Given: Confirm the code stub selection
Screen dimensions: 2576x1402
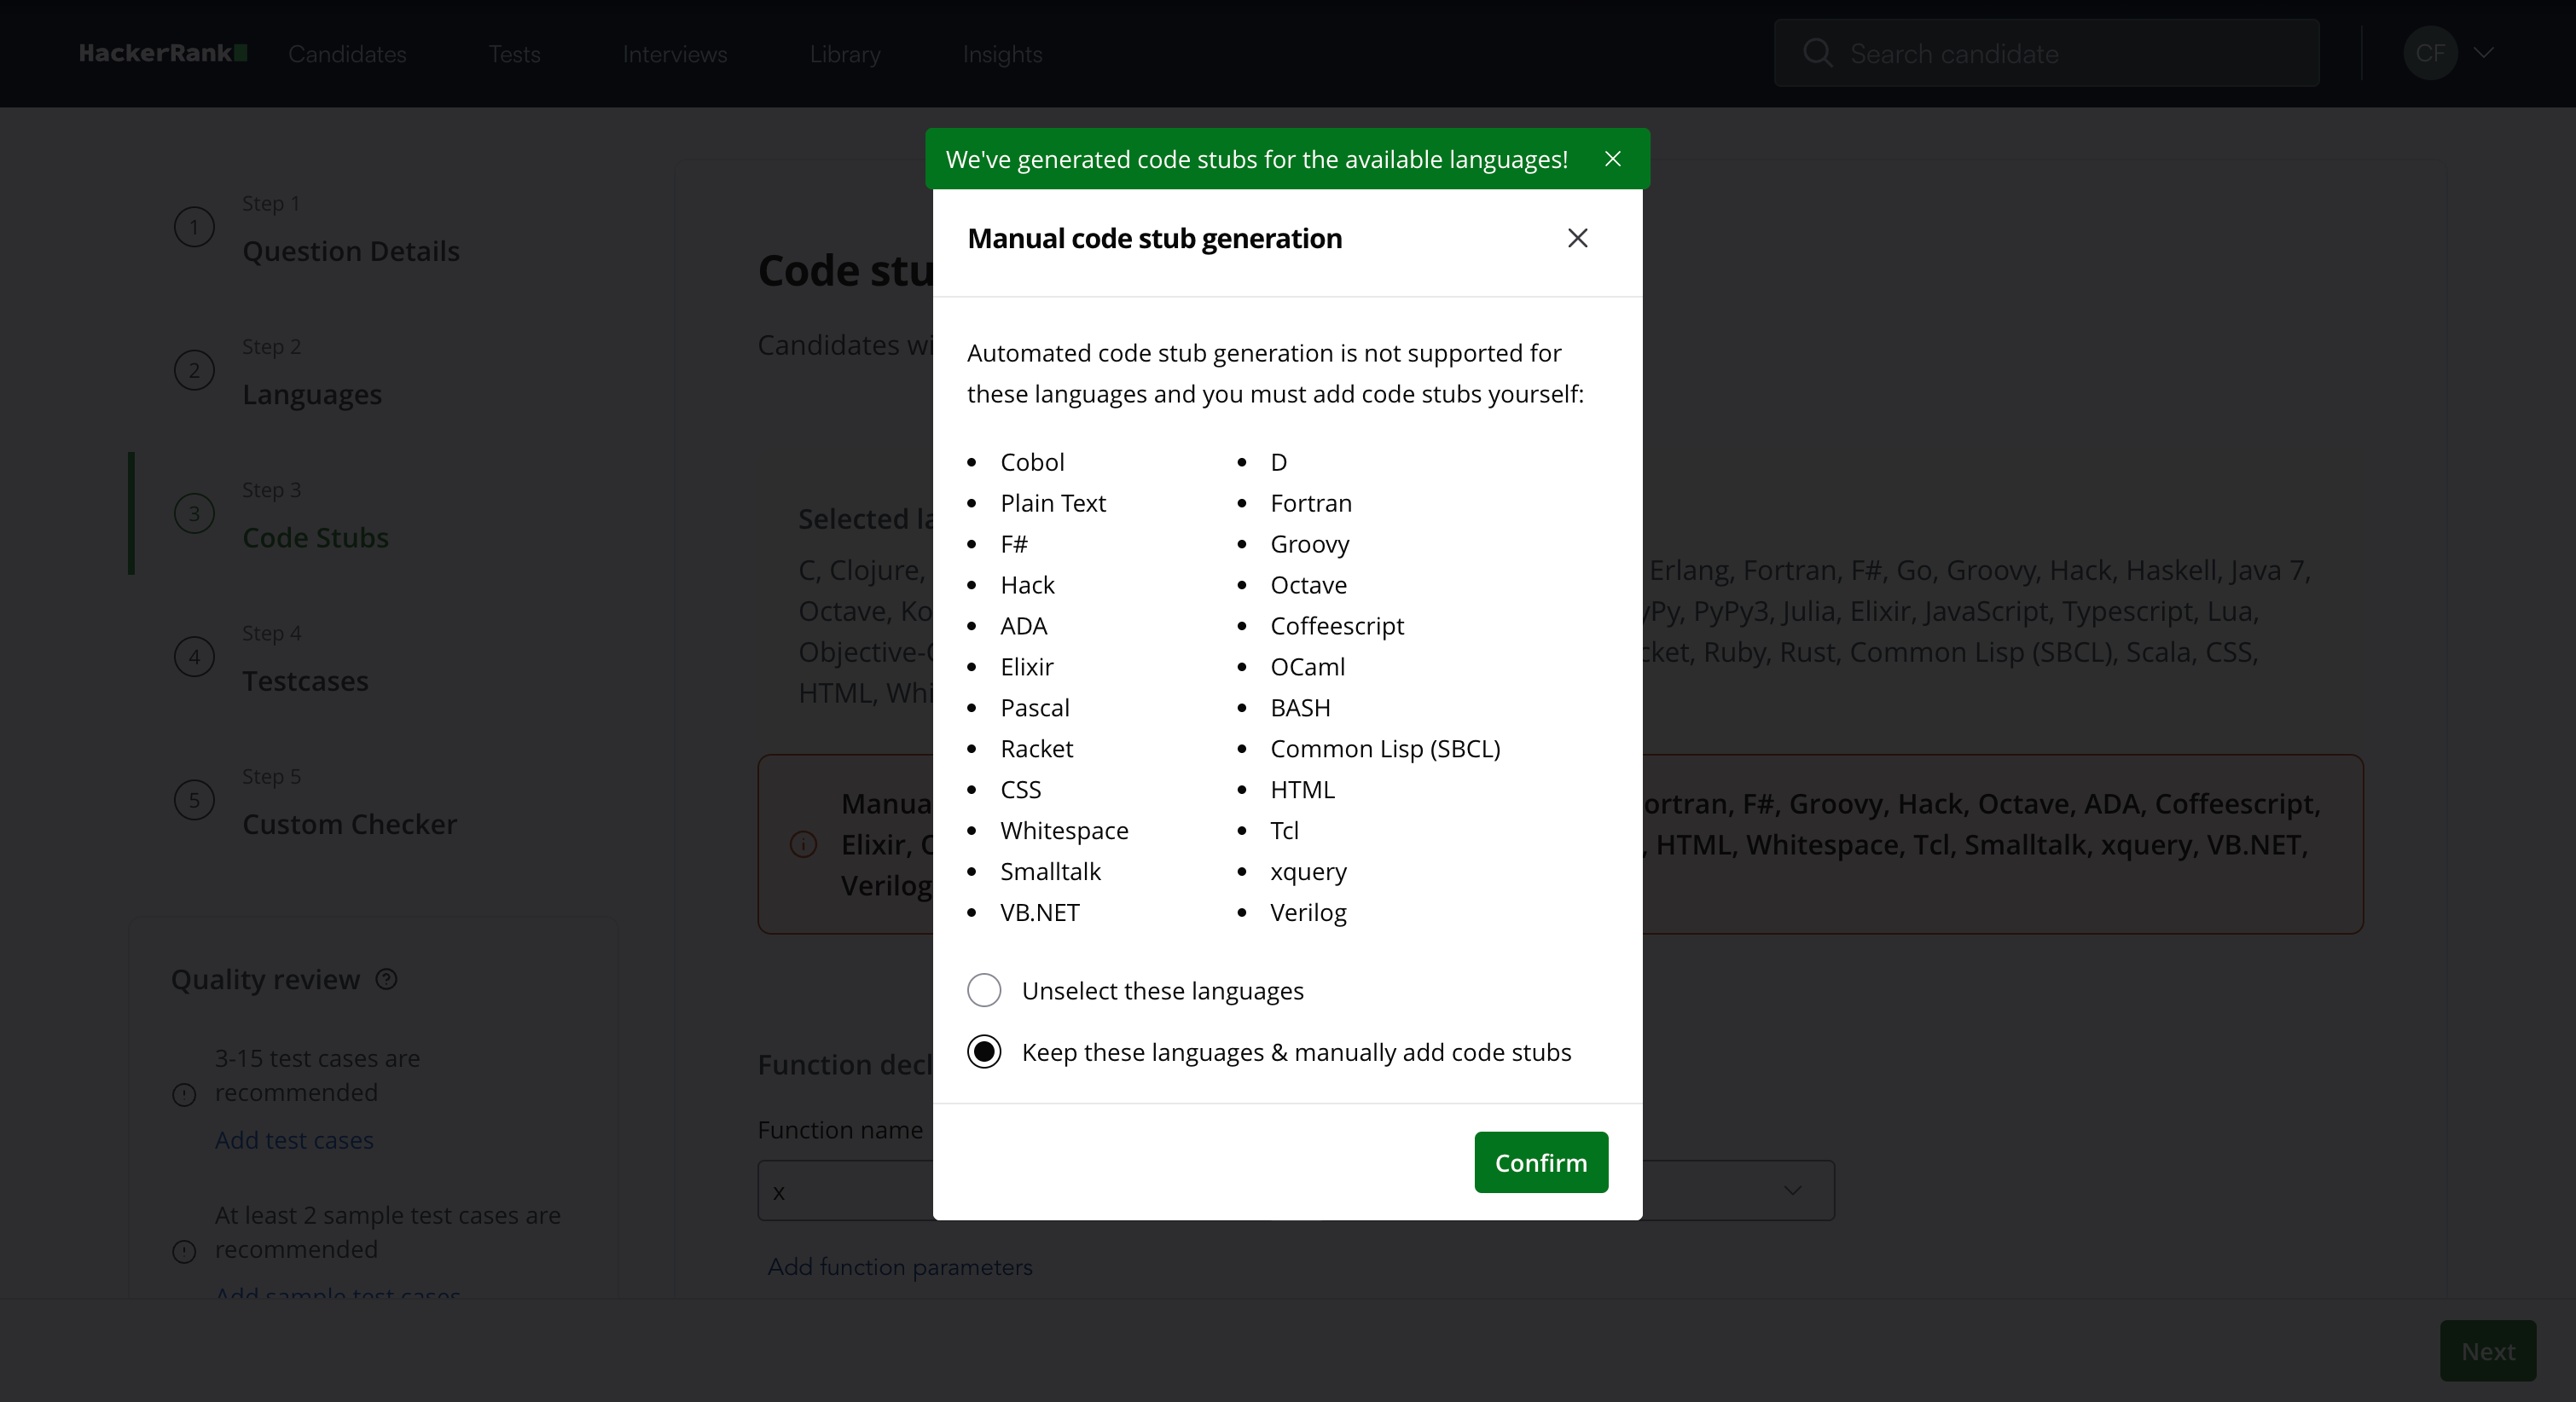Looking at the screenshot, I should [1541, 1162].
